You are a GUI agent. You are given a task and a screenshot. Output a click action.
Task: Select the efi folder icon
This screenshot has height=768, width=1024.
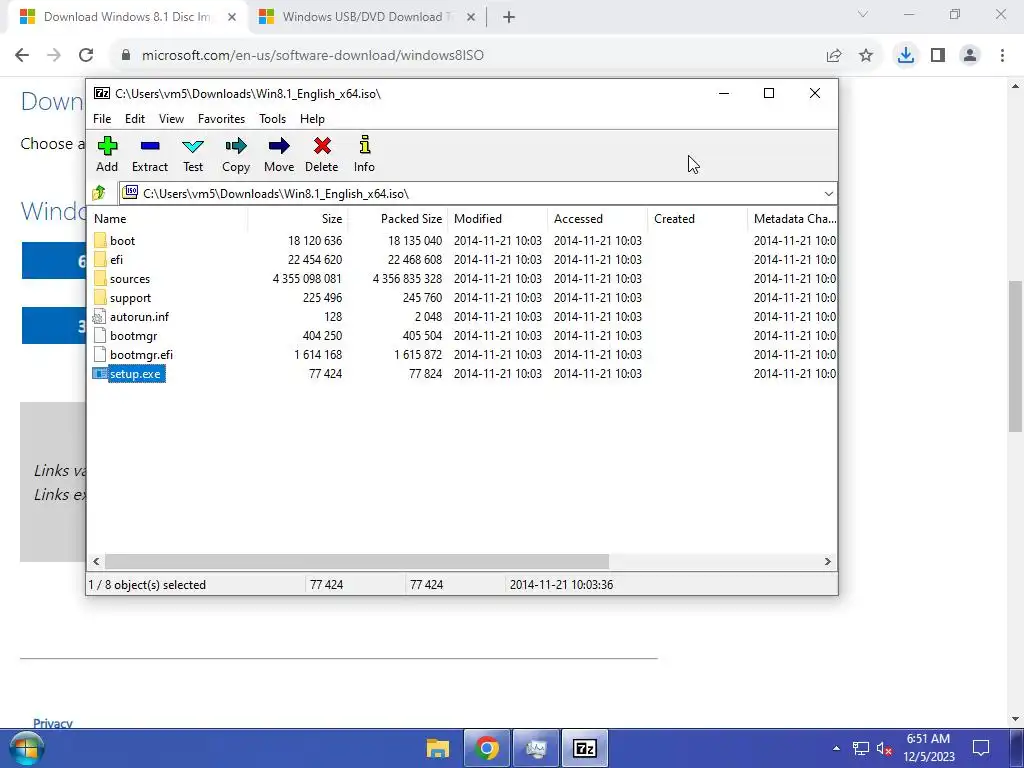[x=99, y=259]
